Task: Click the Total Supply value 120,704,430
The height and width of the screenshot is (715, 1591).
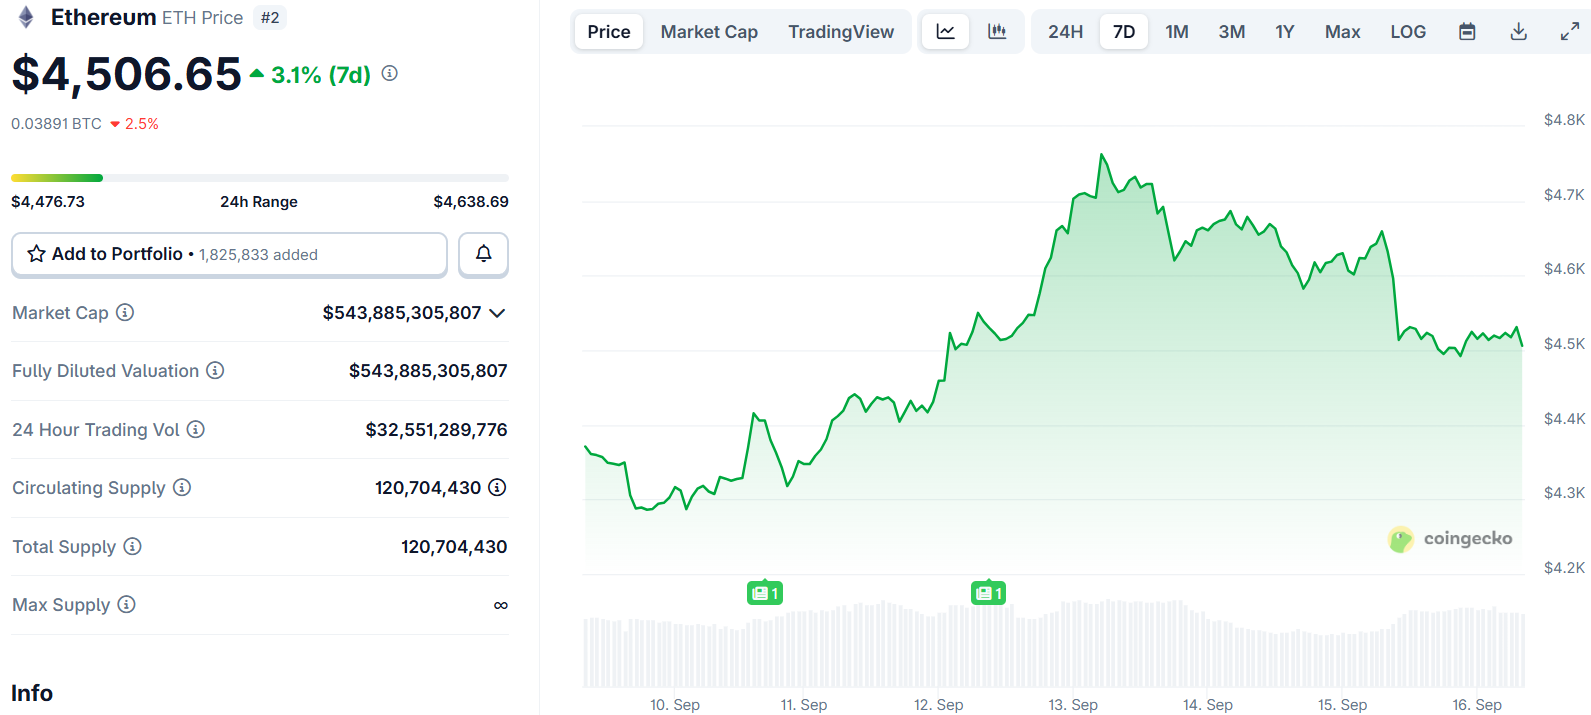Action: pos(454,546)
